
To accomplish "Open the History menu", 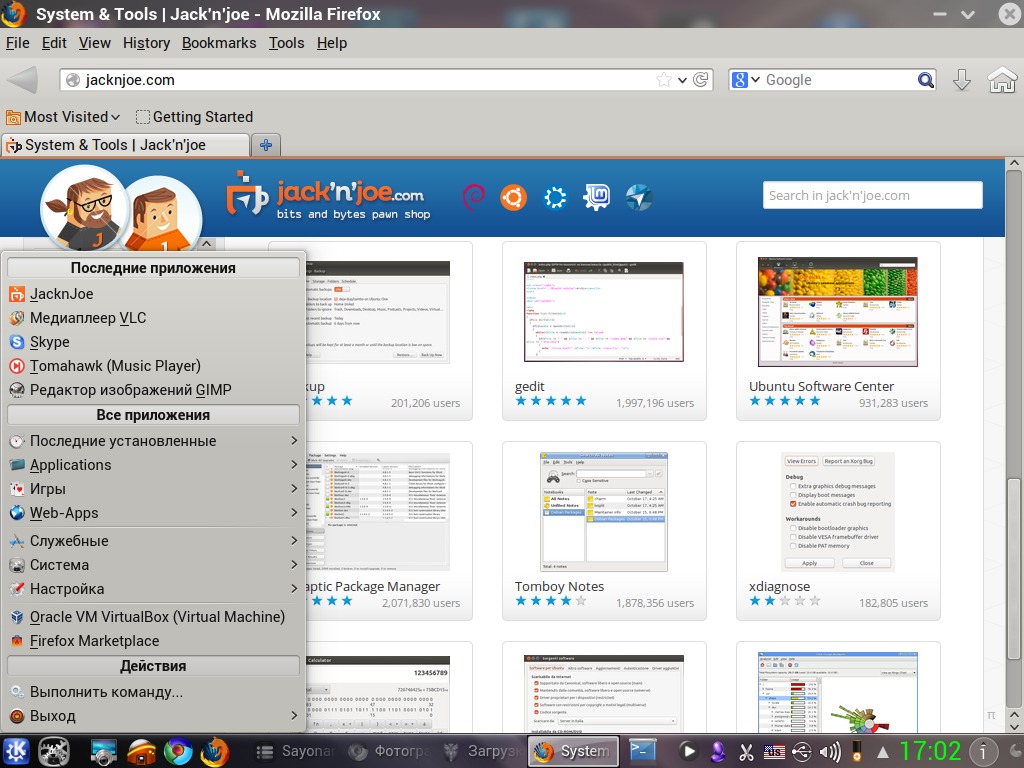I will tap(146, 43).
